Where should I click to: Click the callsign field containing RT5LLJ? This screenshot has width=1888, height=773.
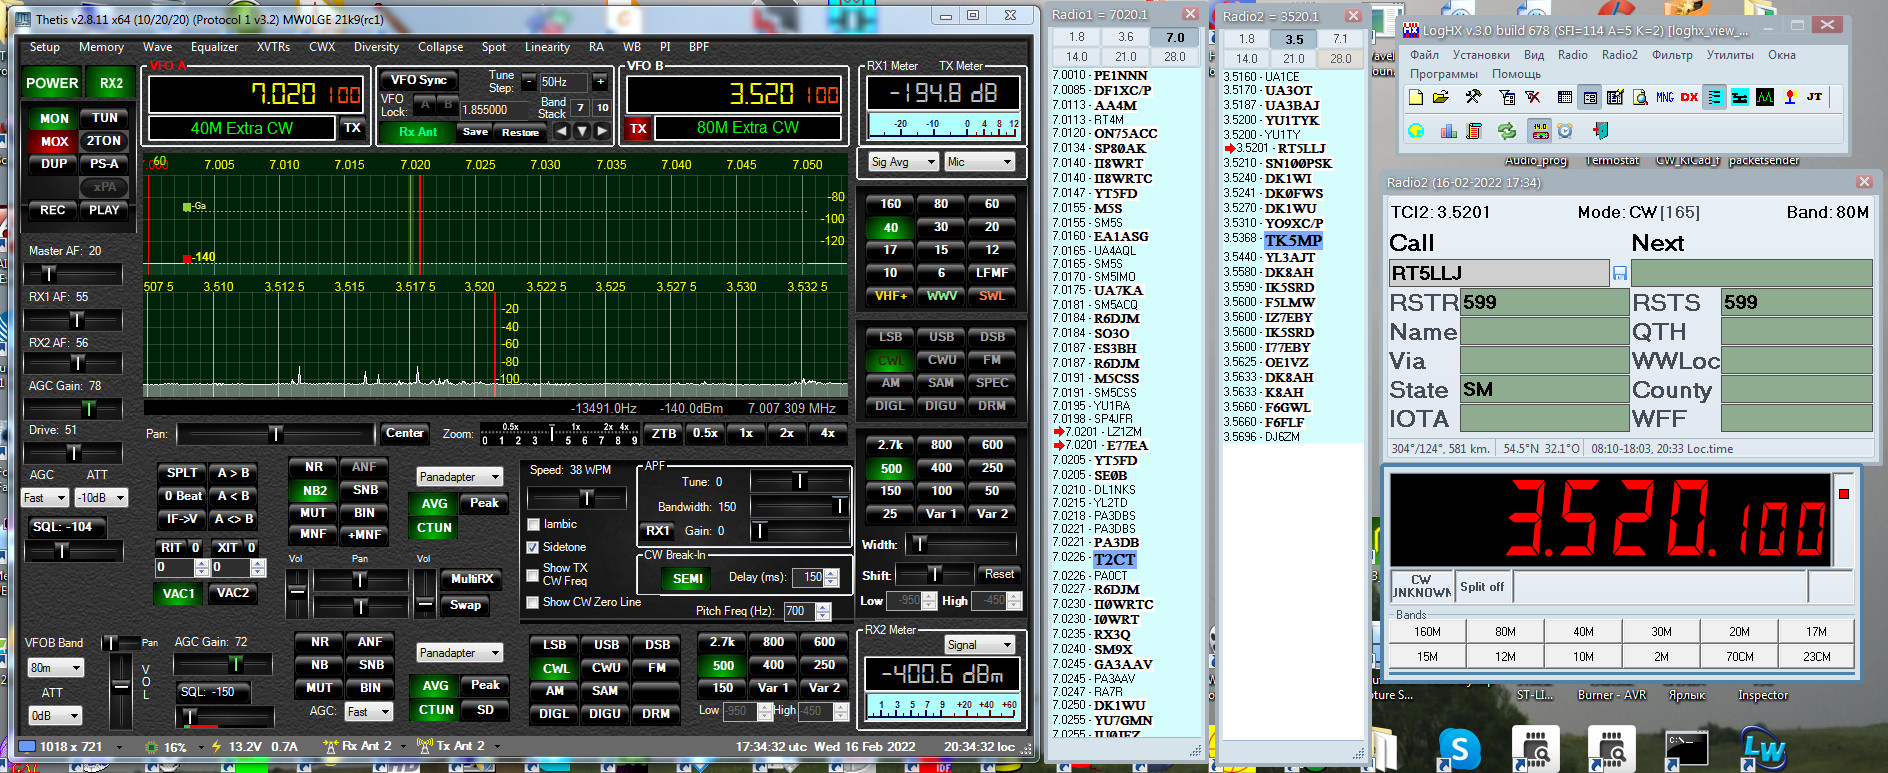click(1498, 273)
